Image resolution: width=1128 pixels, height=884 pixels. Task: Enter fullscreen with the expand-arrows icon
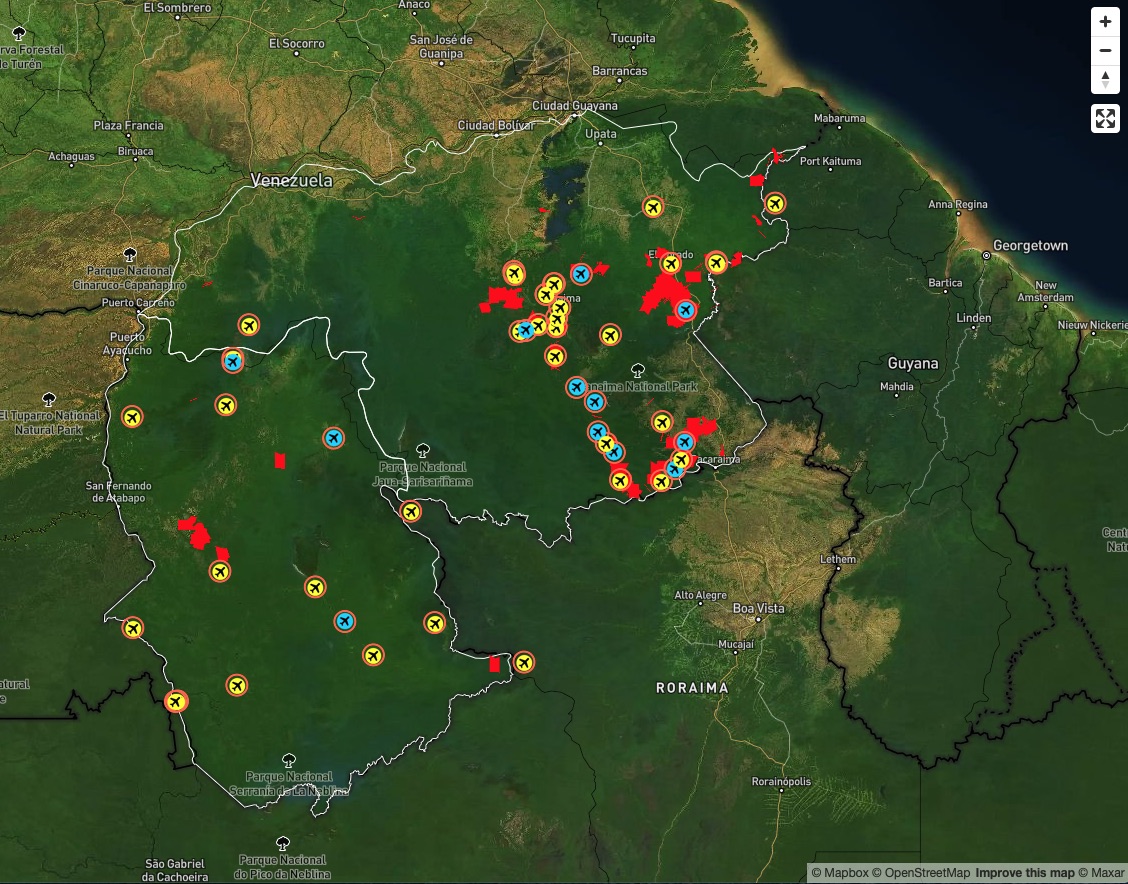tap(1105, 118)
